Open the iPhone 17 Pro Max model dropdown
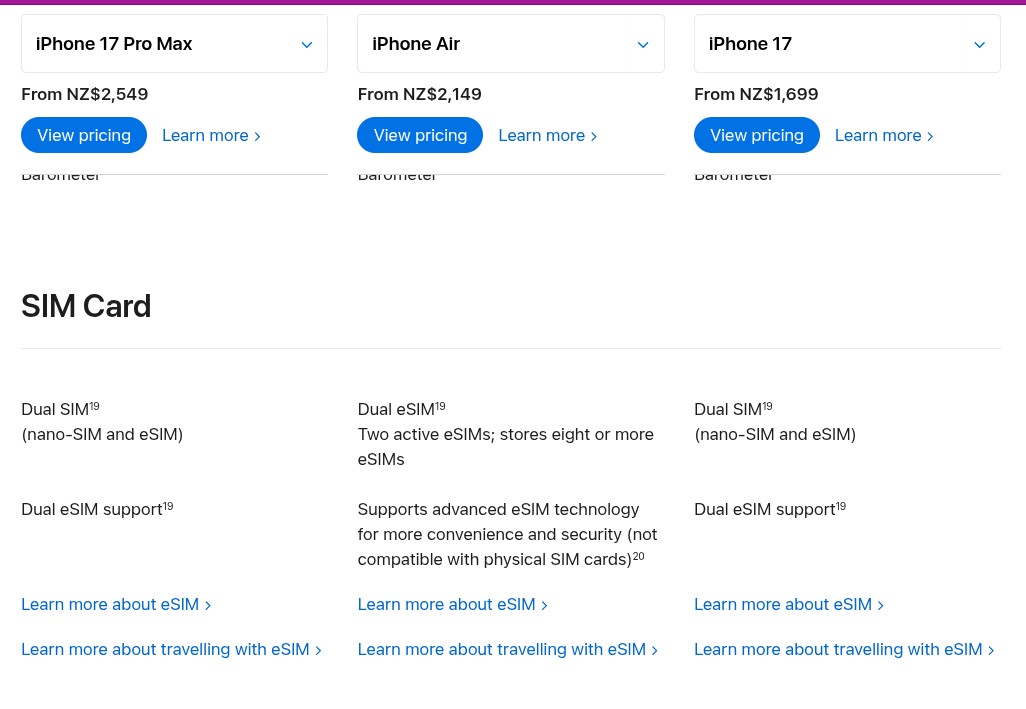Screen dimensions: 1026x709 [x=174, y=44]
